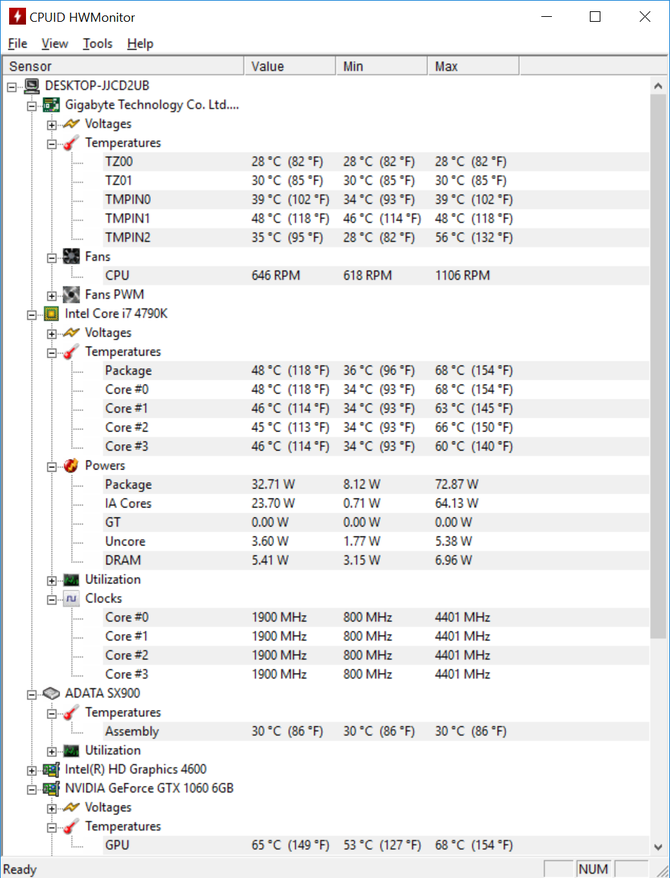This screenshot has height=878, width=670.
Task: Collapse the Gigabyte Temperatures node
Action: click(x=51, y=144)
